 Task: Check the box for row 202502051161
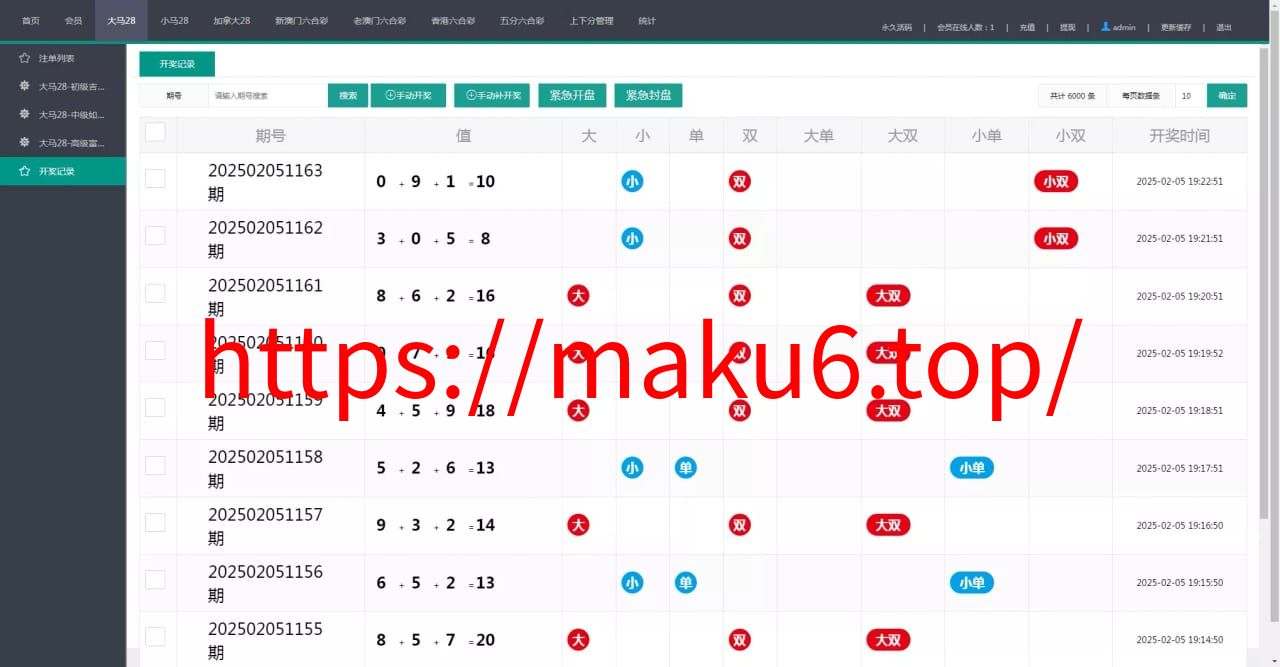tap(155, 293)
